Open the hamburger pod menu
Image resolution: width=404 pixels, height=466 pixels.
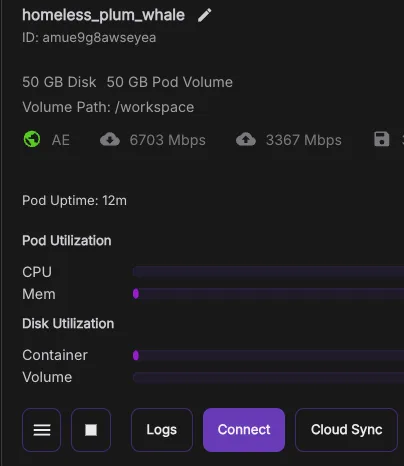click(42, 430)
